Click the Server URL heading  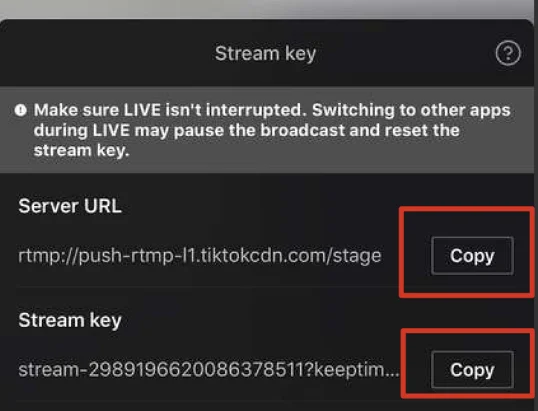point(70,206)
